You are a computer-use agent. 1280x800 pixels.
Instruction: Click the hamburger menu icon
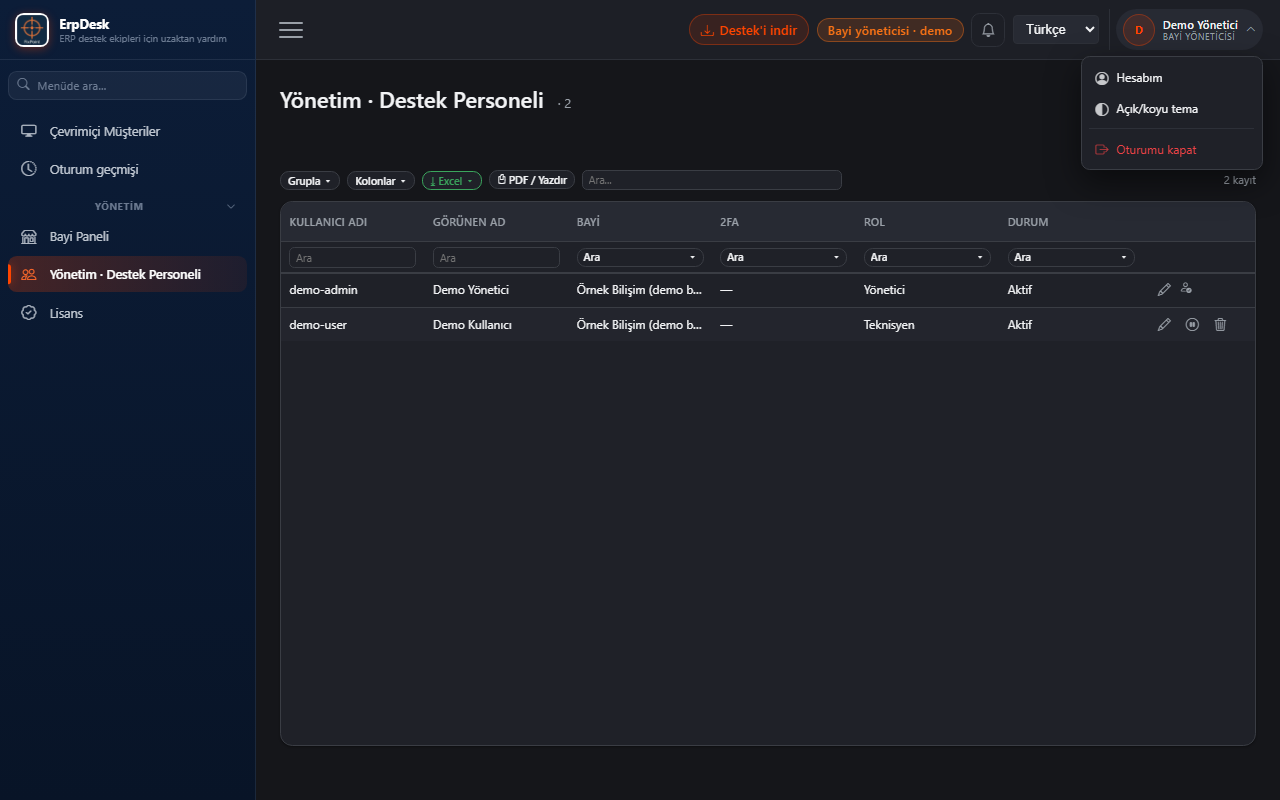click(291, 30)
